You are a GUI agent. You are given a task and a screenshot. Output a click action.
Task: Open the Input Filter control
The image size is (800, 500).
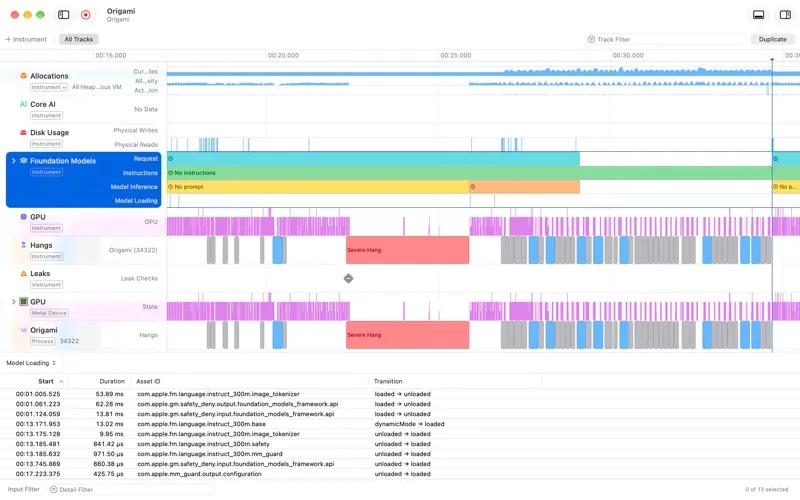tap(23, 489)
